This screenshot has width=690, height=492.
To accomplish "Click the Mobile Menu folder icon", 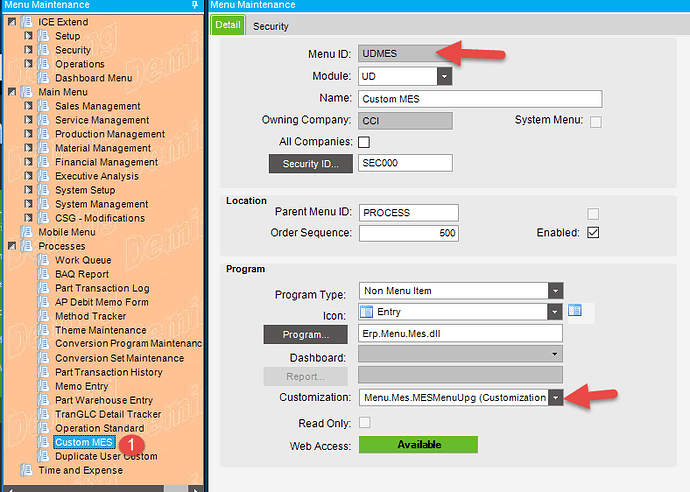I will click(x=26, y=232).
